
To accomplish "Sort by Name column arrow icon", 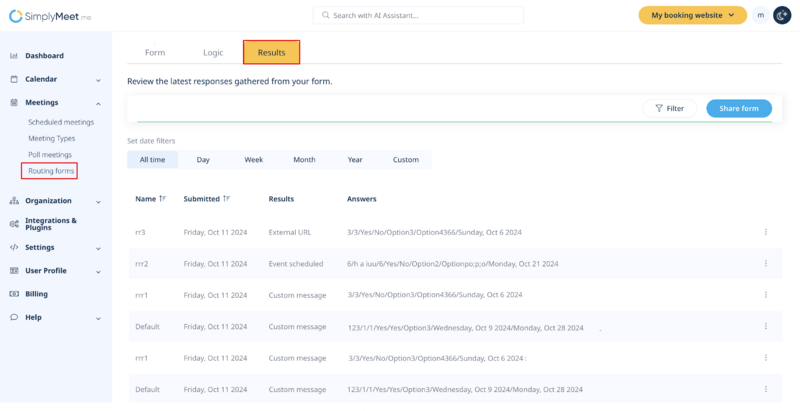I will click(x=162, y=199).
